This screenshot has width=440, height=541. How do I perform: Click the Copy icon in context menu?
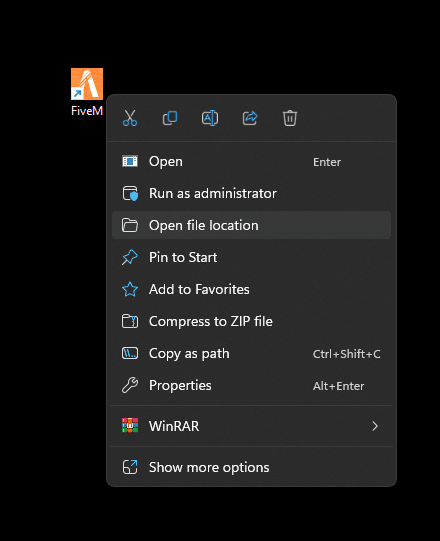170,118
